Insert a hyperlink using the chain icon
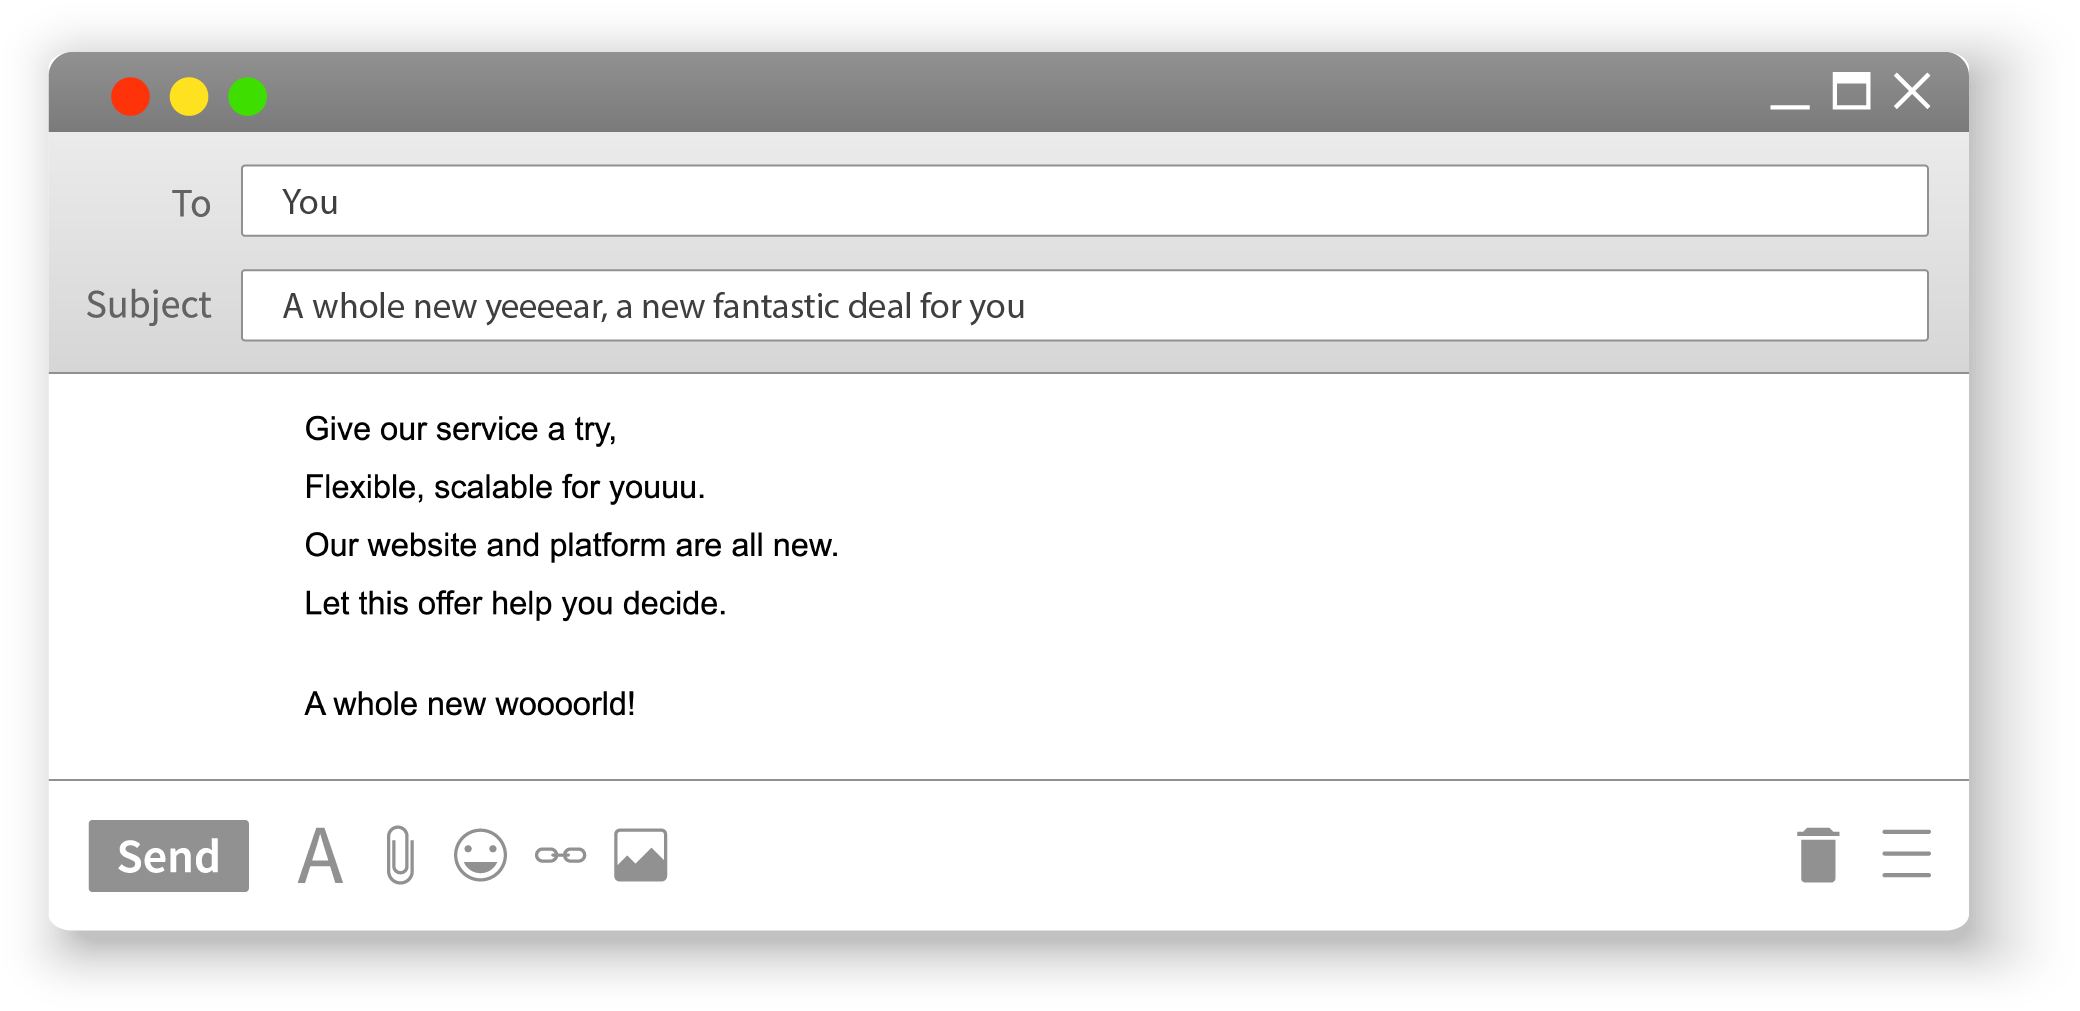This screenshot has height=1011, width=2080. click(x=560, y=855)
